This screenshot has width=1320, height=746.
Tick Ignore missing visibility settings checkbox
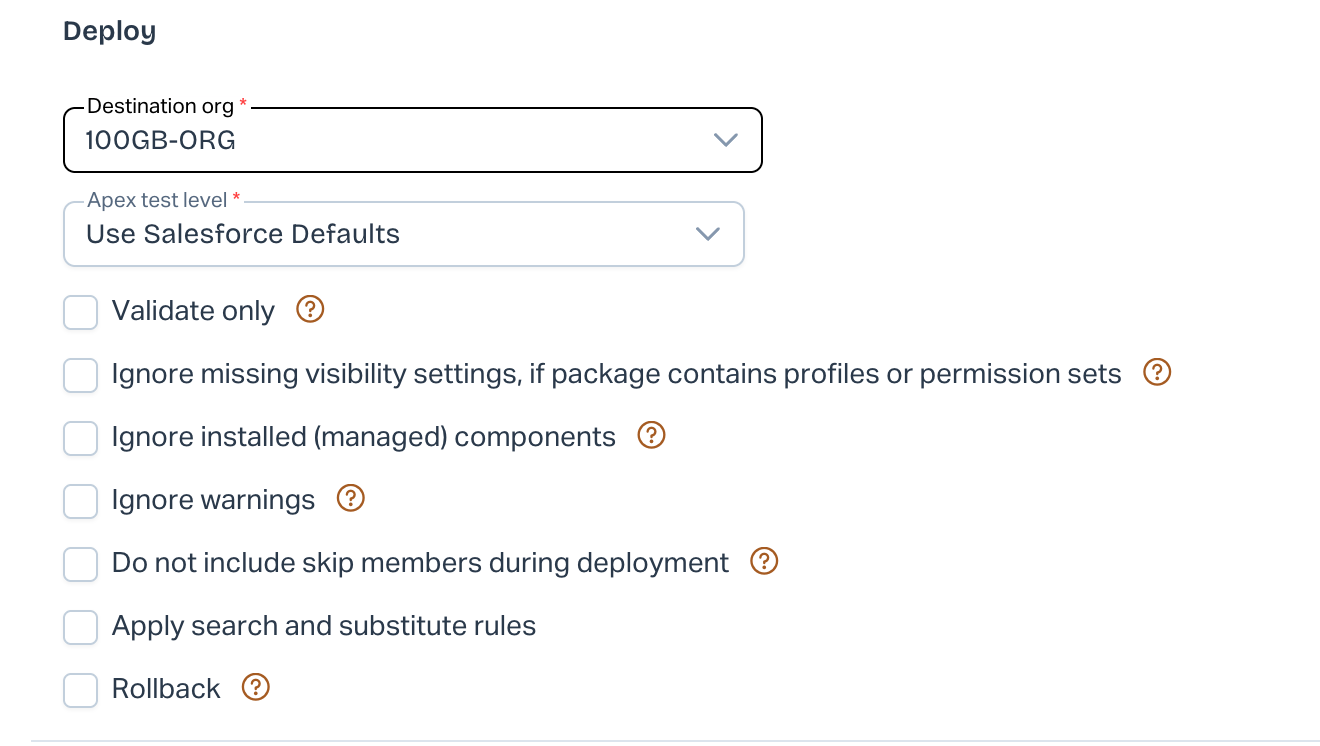[81, 375]
